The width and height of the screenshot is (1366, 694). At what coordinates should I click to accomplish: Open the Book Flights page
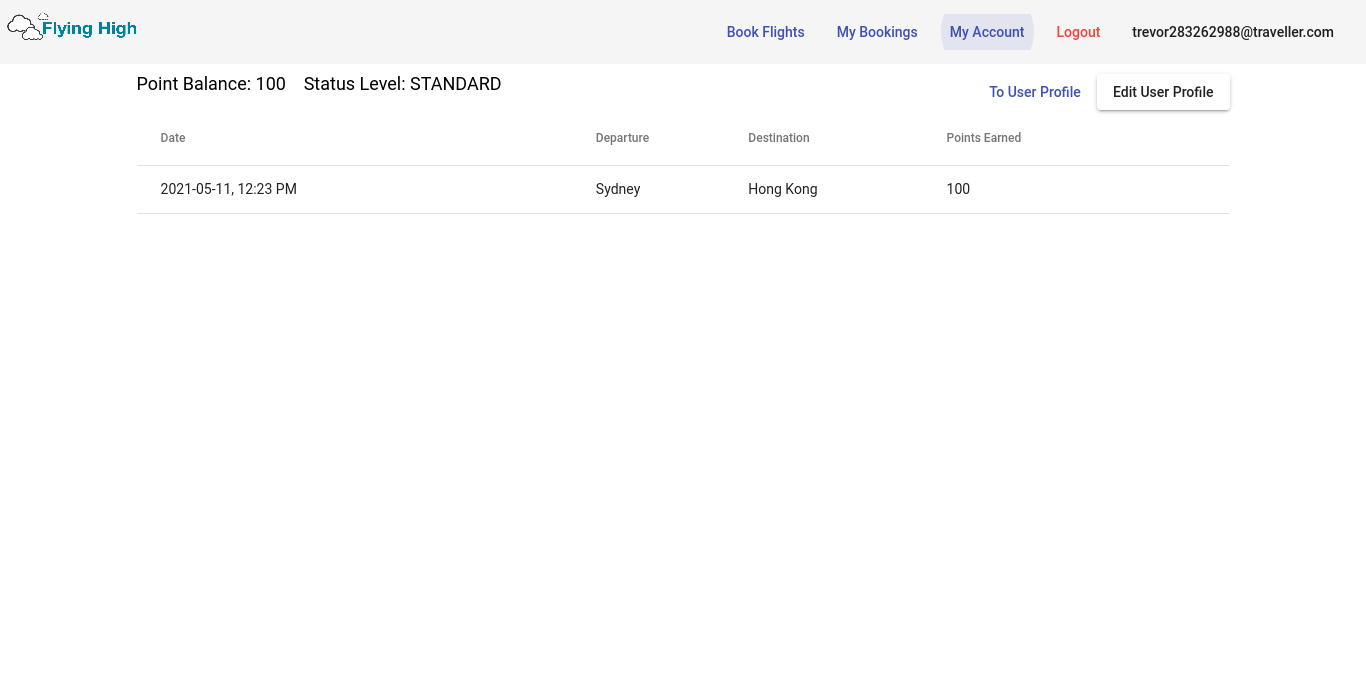(x=765, y=32)
